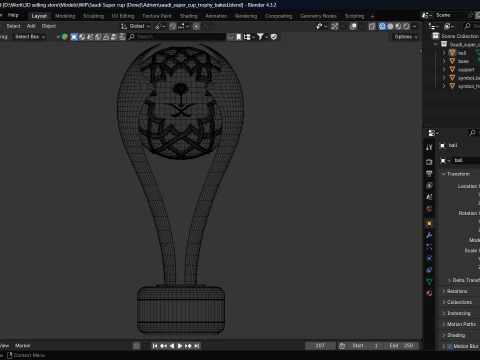
Task: Open the Object Data mesh tab
Action: pos(429,282)
